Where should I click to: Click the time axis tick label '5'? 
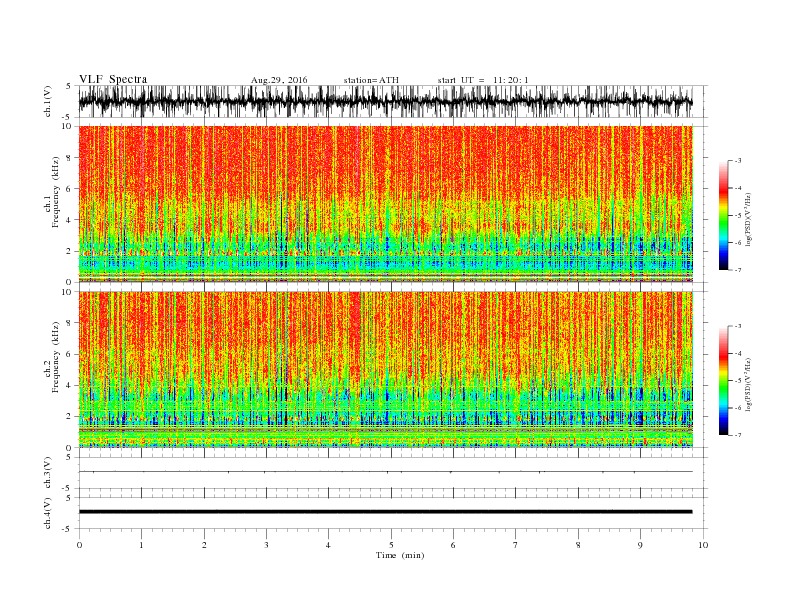coord(391,545)
